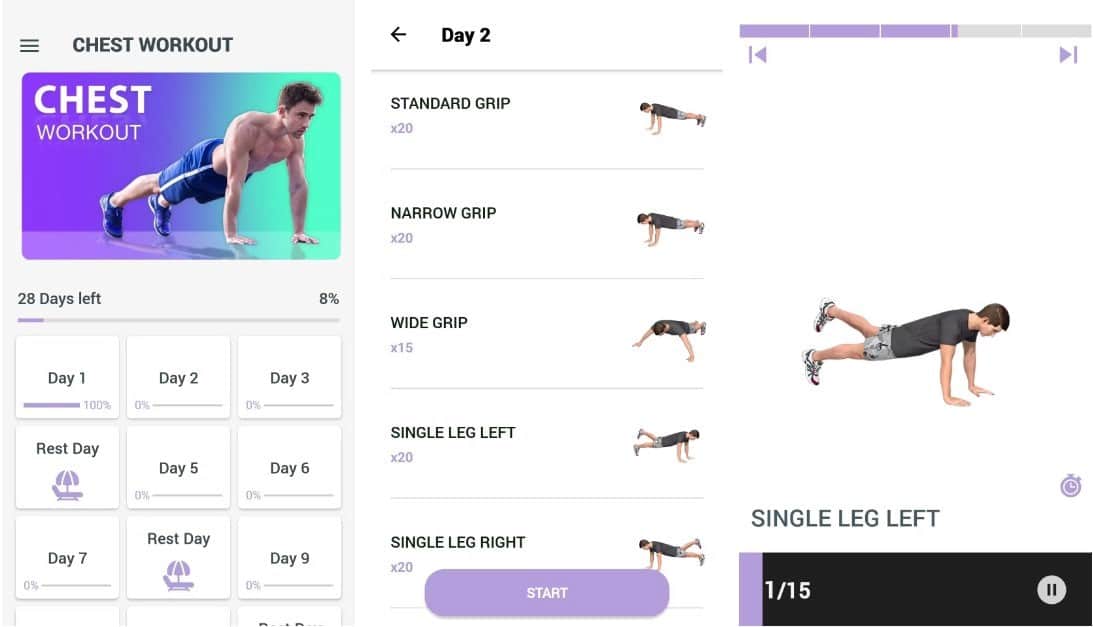
Task: Open the stopwatch timer icon
Action: click(x=1070, y=487)
